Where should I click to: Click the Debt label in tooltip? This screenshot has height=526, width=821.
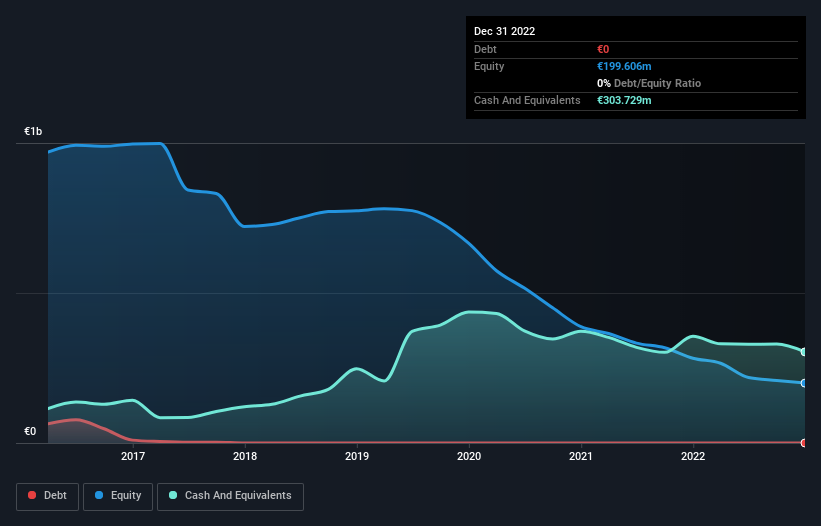pyautogui.click(x=485, y=49)
